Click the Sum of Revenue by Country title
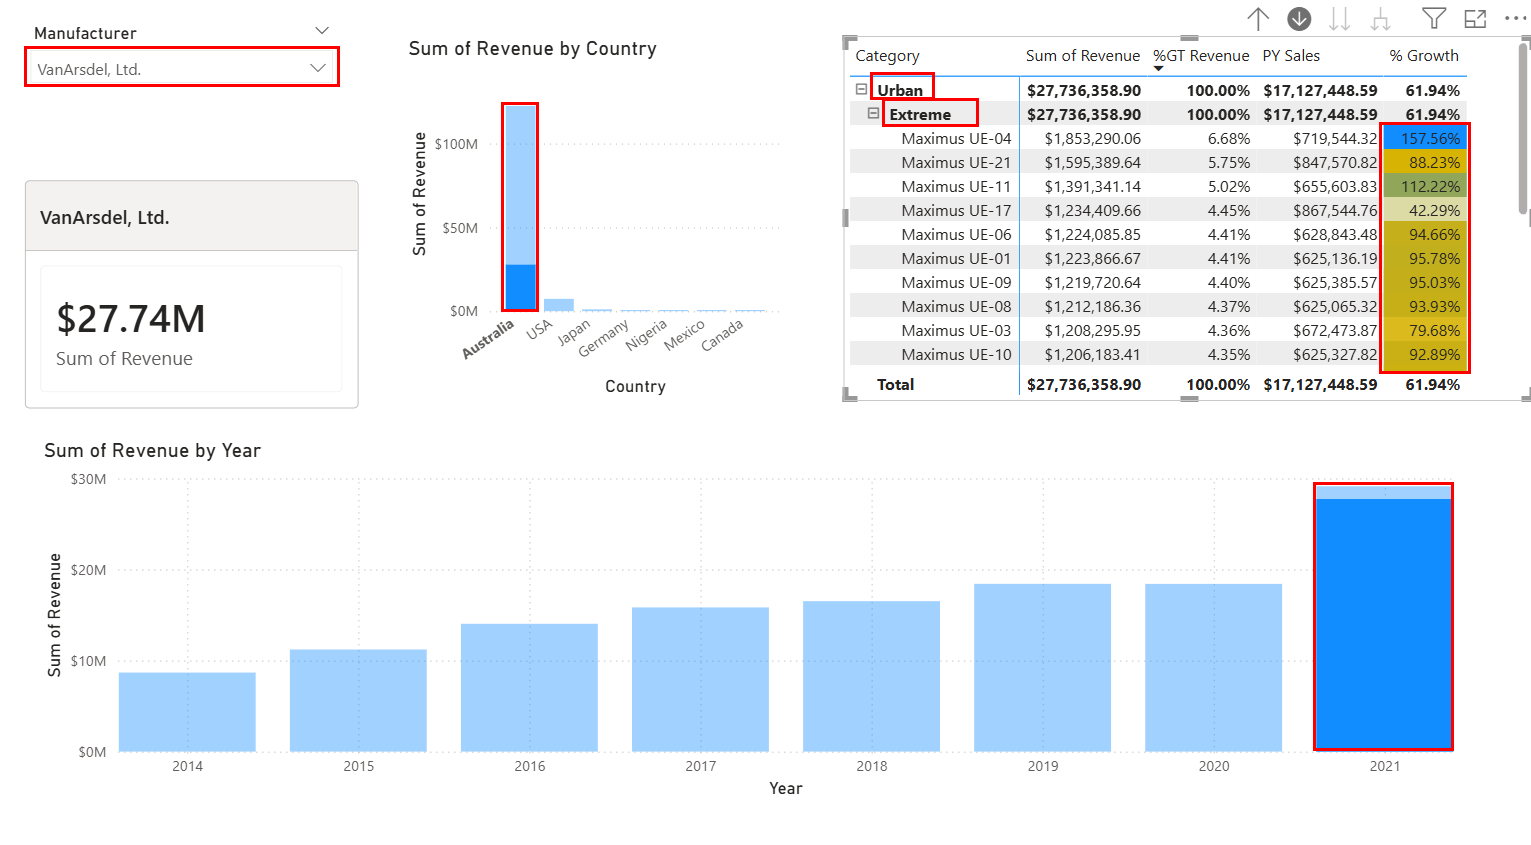1531x845 pixels. pos(533,49)
